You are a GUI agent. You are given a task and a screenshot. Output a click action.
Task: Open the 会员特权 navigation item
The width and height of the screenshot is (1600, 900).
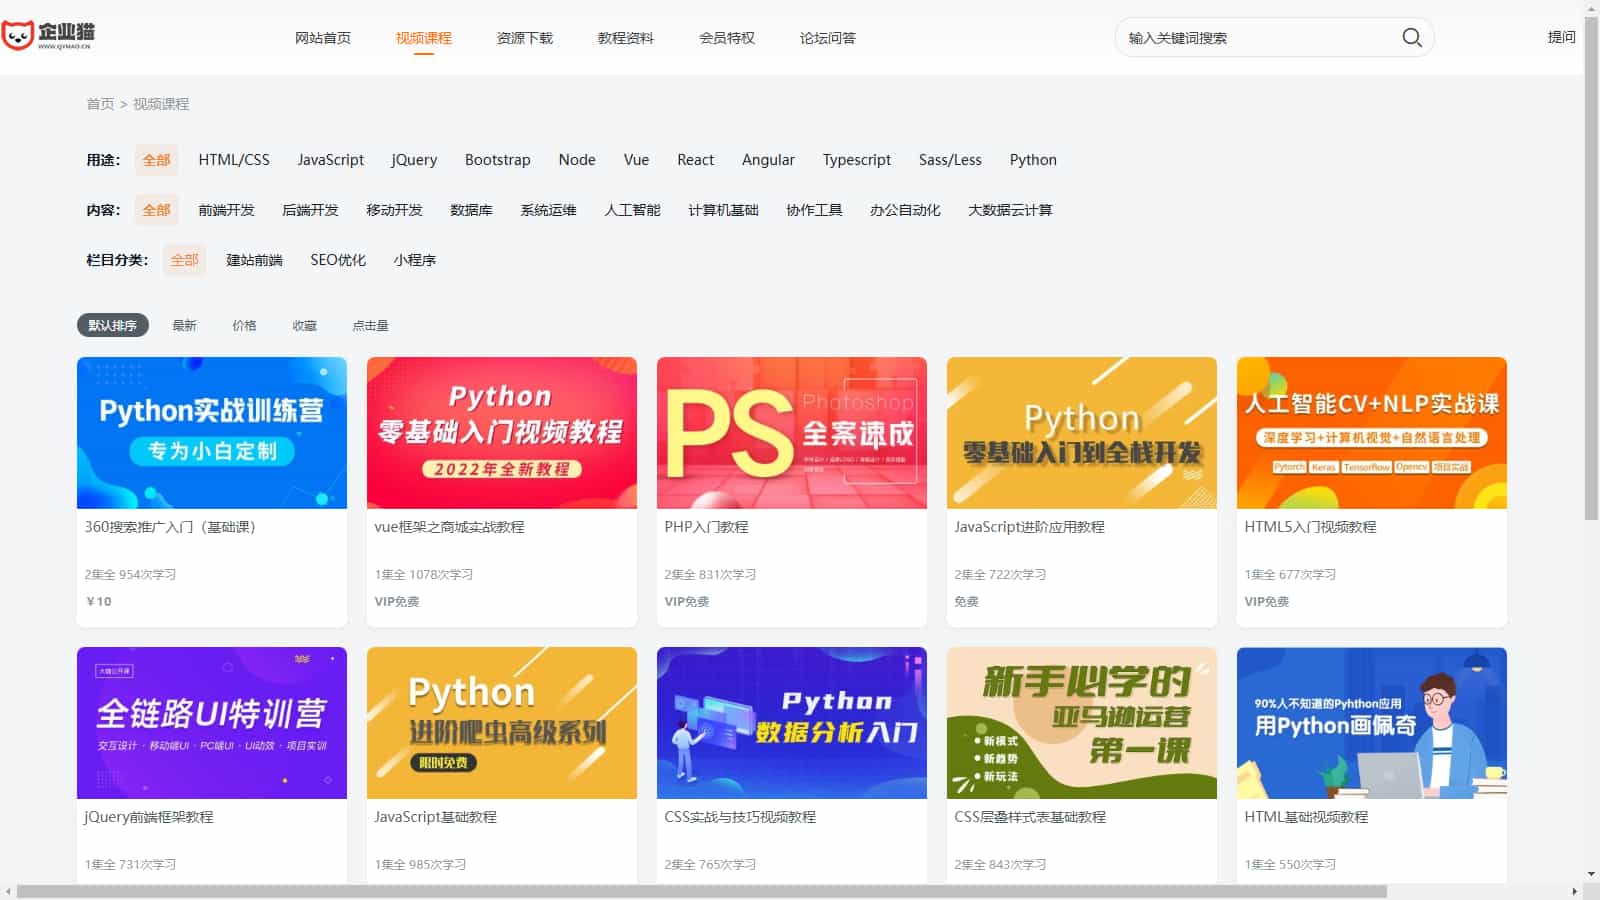click(x=726, y=38)
